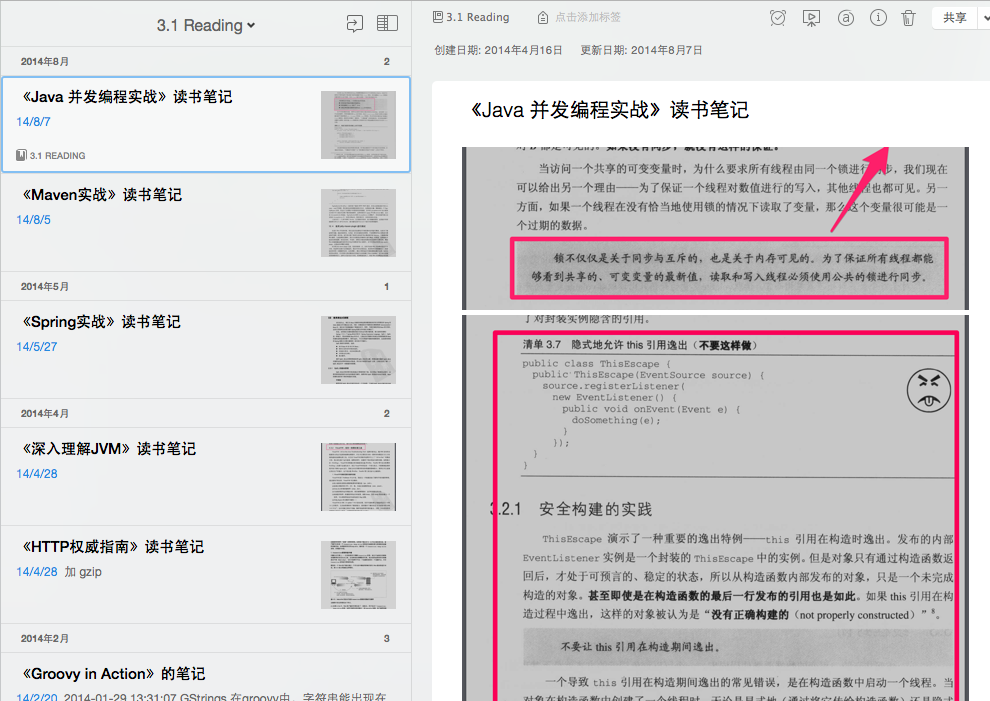990x701 pixels.
Task: Click the 加 gzip snippet in HTTP note
Action: (x=83, y=572)
